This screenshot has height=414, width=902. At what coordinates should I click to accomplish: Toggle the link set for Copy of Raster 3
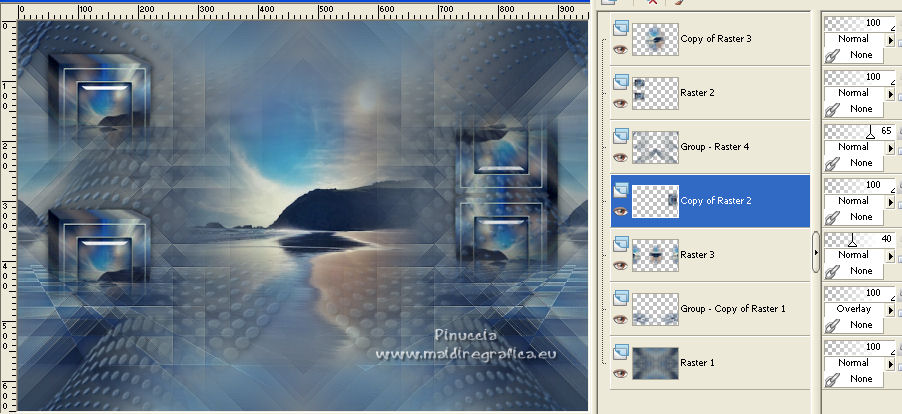832,56
